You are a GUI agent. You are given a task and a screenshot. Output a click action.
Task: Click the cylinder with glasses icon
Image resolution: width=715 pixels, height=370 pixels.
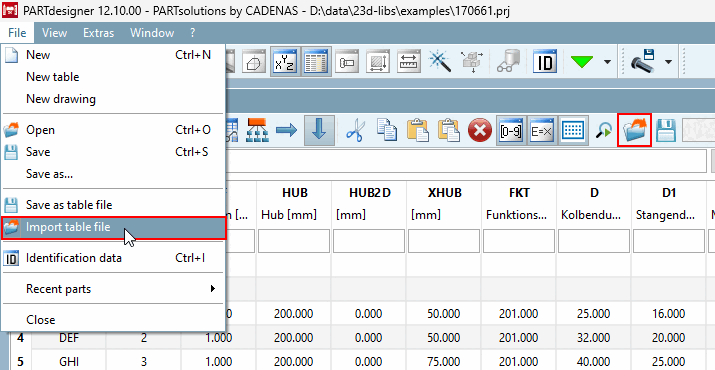507,62
